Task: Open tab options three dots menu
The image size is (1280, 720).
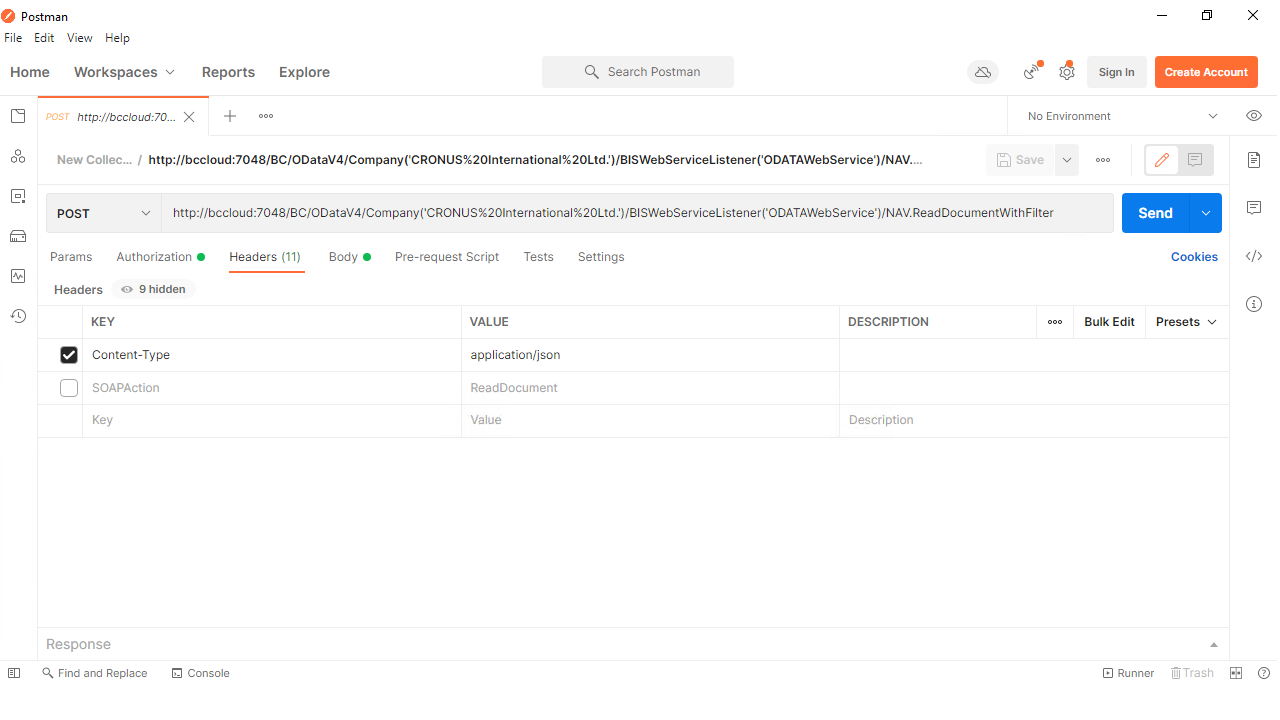Action: [266, 116]
